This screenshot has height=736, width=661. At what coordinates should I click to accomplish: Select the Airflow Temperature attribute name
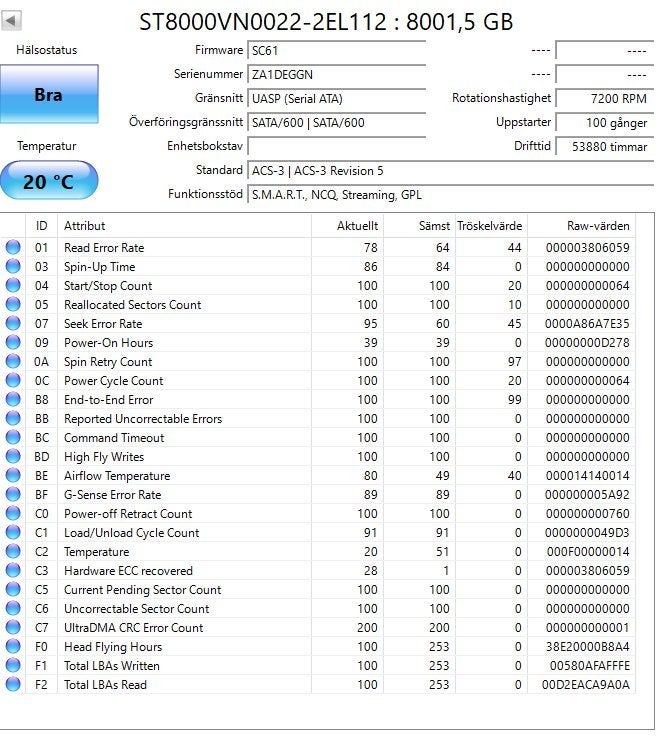[x=117, y=475]
